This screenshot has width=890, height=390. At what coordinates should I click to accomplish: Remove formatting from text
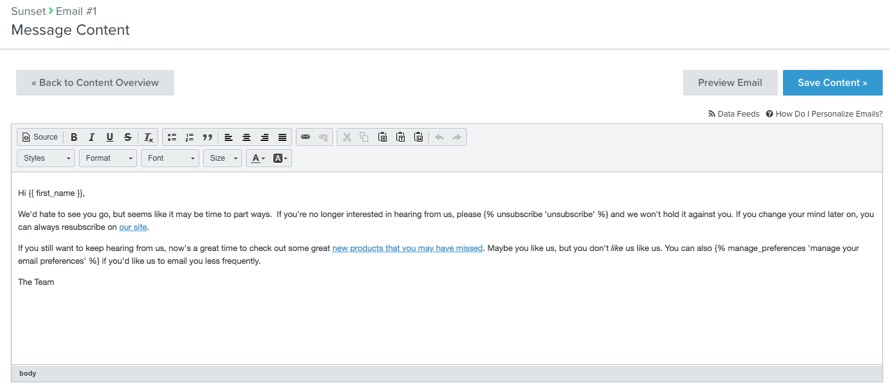click(x=148, y=137)
